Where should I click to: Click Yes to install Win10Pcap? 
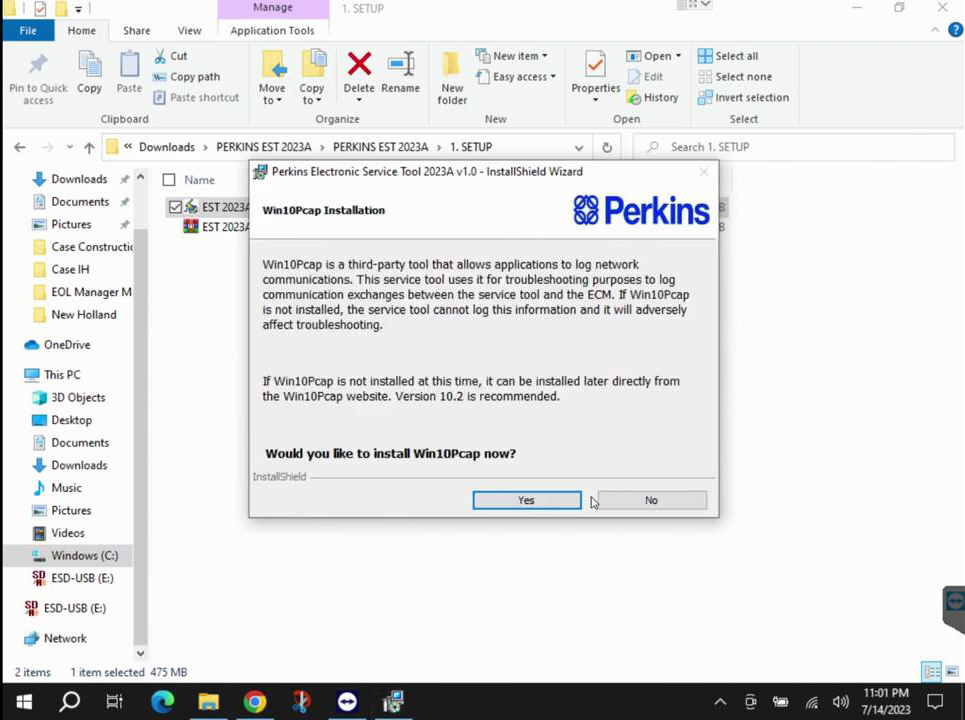[x=526, y=500]
